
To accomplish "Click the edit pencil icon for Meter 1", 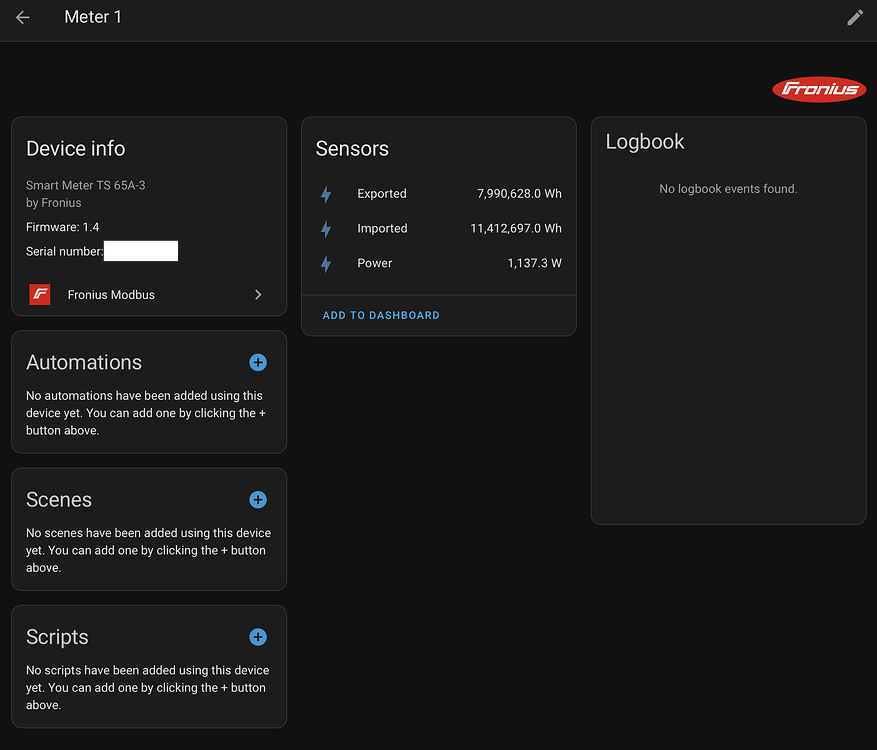I will pyautogui.click(x=855, y=17).
